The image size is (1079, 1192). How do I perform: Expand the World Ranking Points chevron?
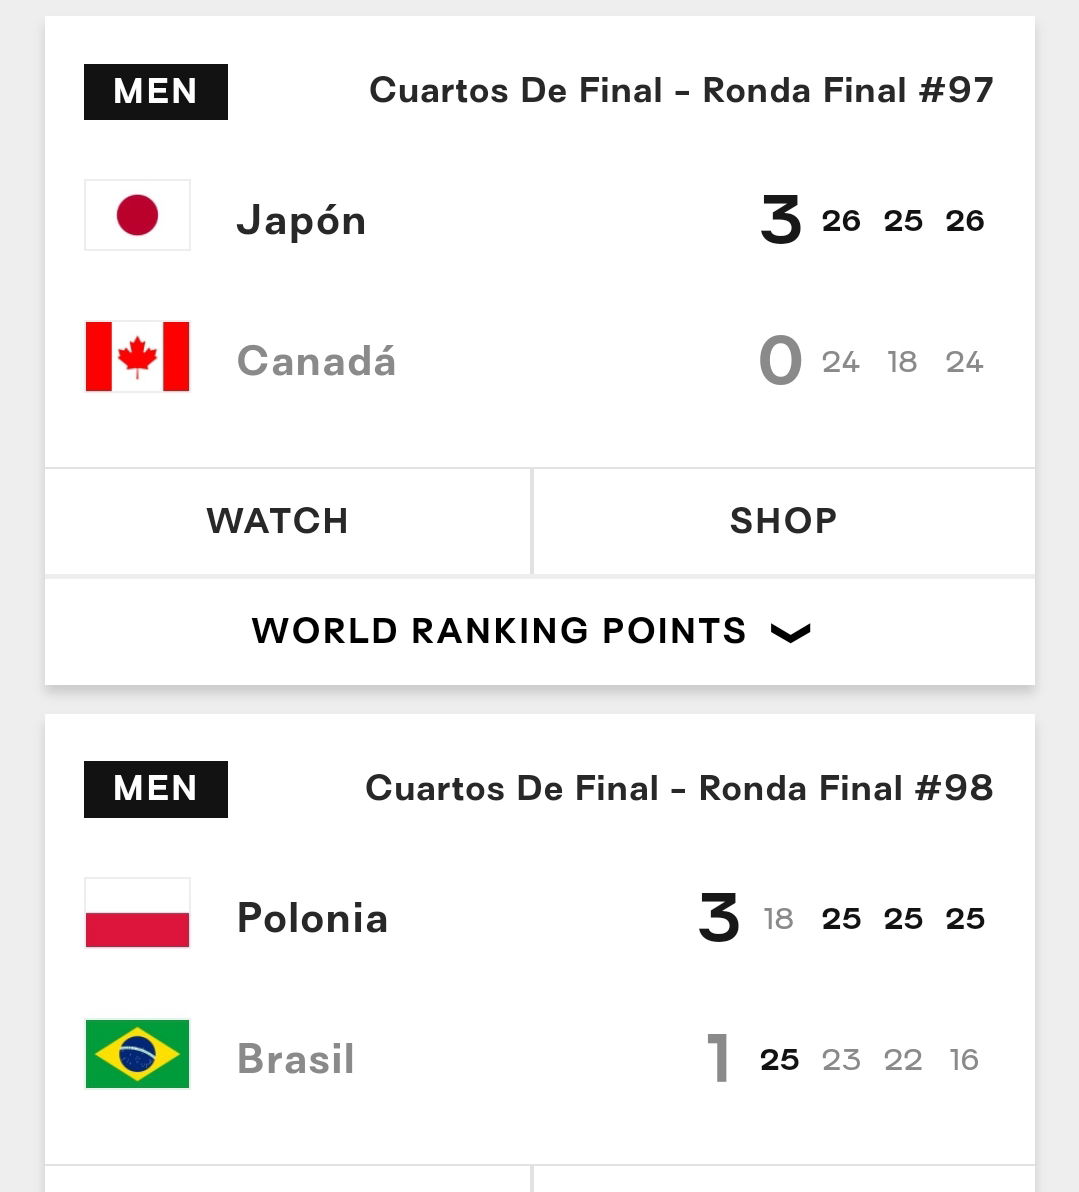[791, 632]
